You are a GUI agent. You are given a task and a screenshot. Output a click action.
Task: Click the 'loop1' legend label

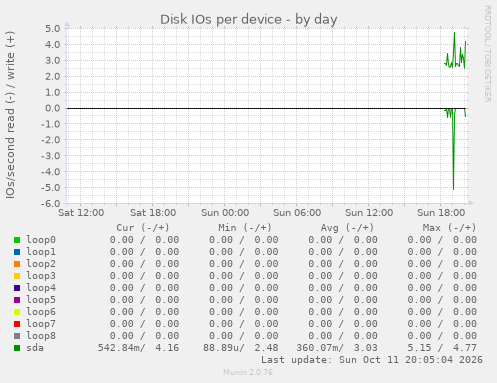[x=41, y=252]
